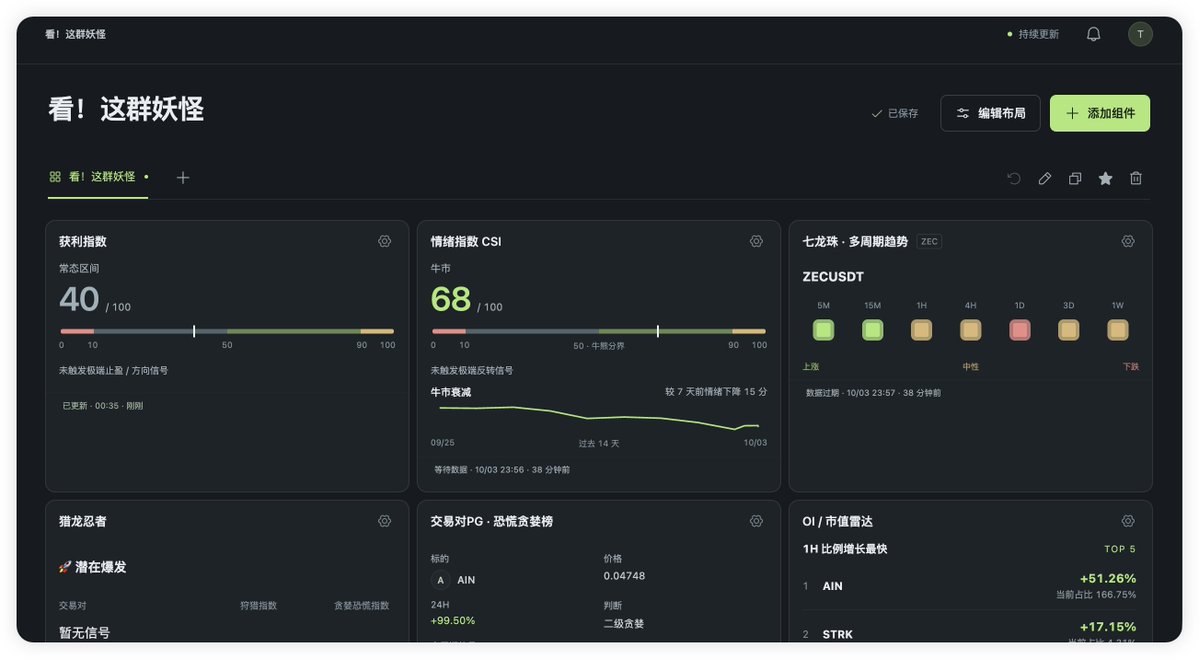The height and width of the screenshot is (659, 1199).
Task: Open settings gear on 七龙珠 card
Action: [1128, 242]
